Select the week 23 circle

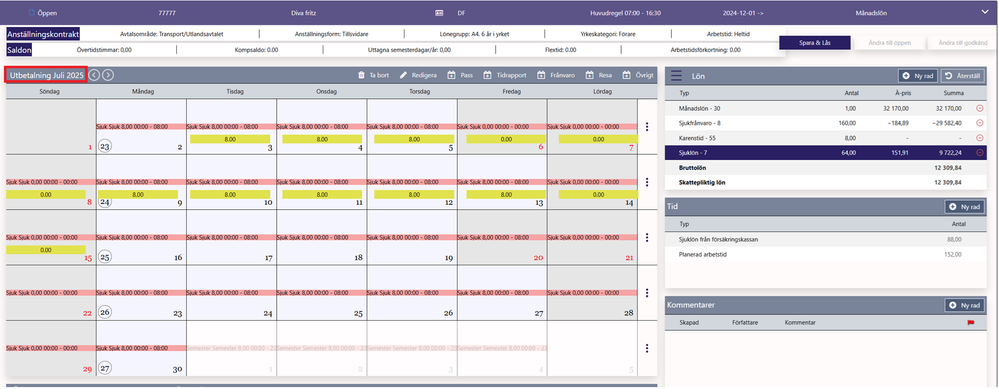[x=105, y=147]
